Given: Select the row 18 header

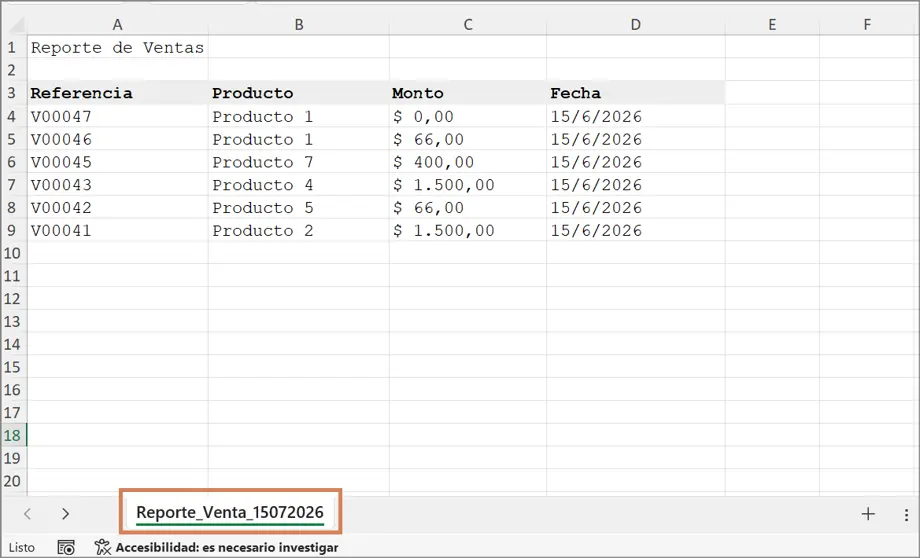Looking at the screenshot, I should (12, 435).
